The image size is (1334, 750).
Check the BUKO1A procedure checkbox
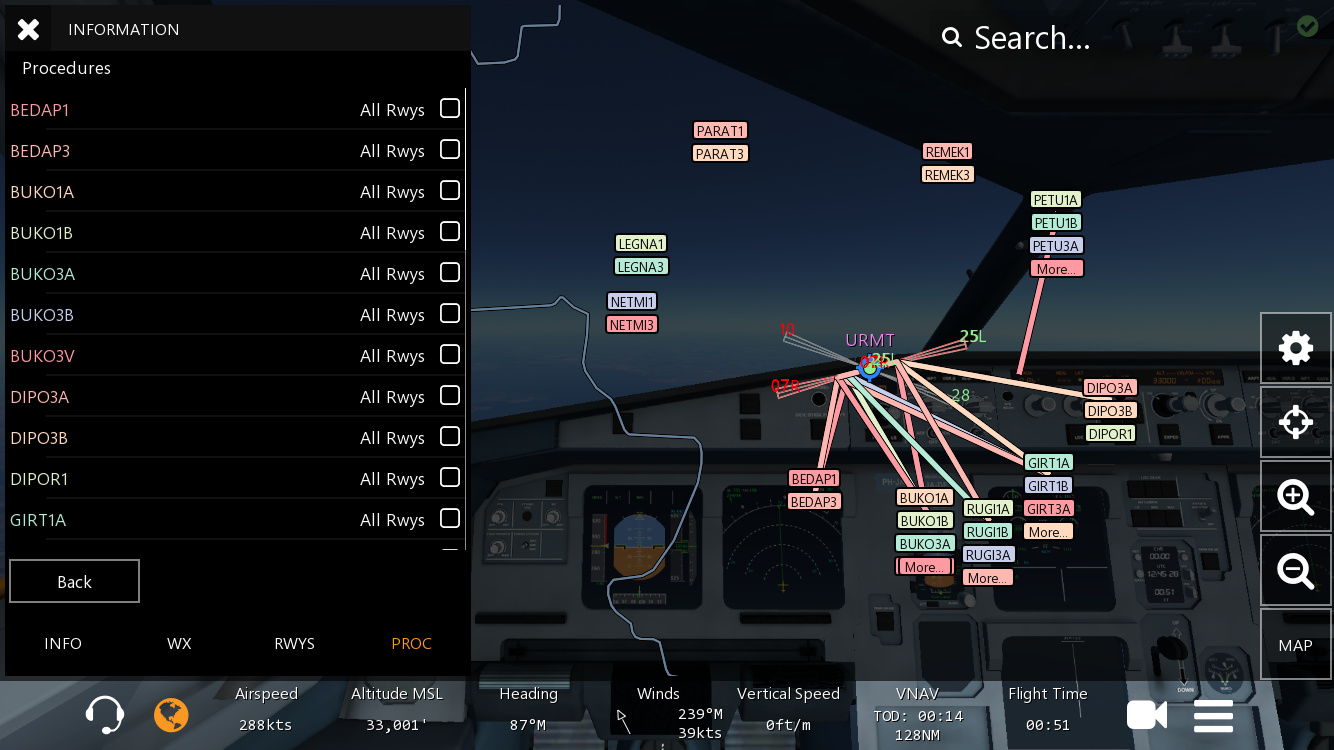tap(450, 190)
